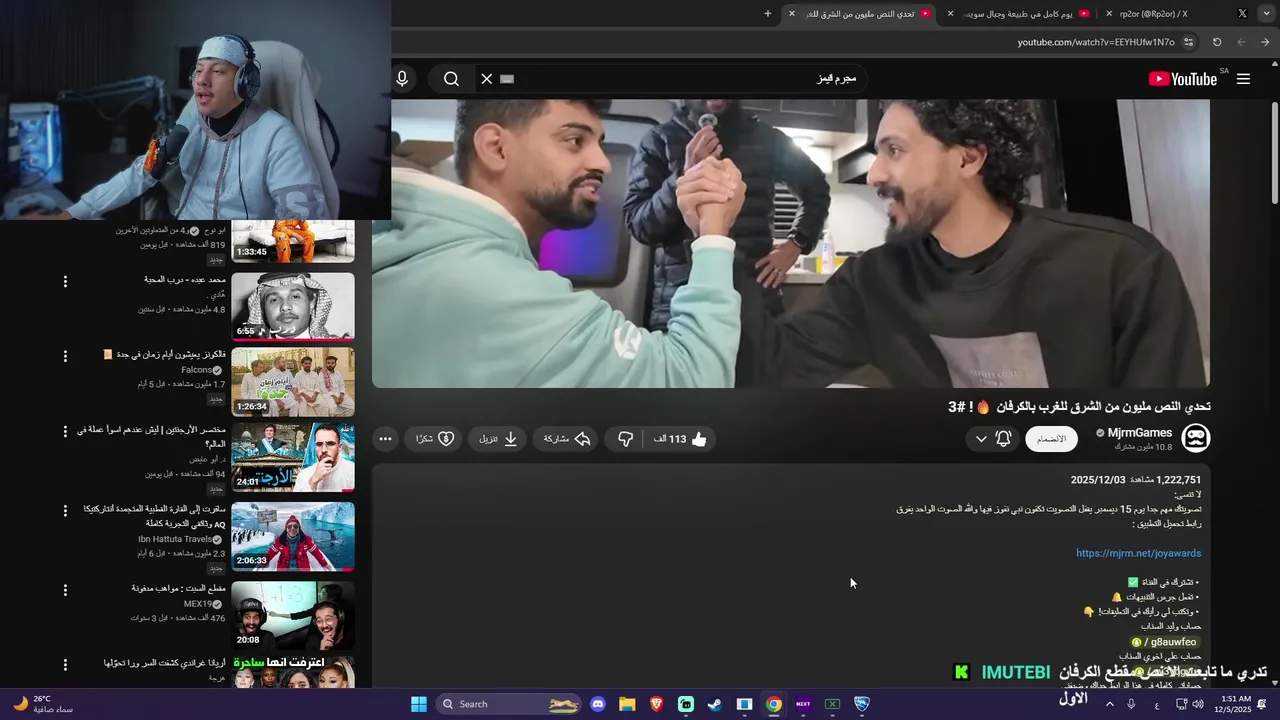Open options menu for Falcons video

[65, 356]
